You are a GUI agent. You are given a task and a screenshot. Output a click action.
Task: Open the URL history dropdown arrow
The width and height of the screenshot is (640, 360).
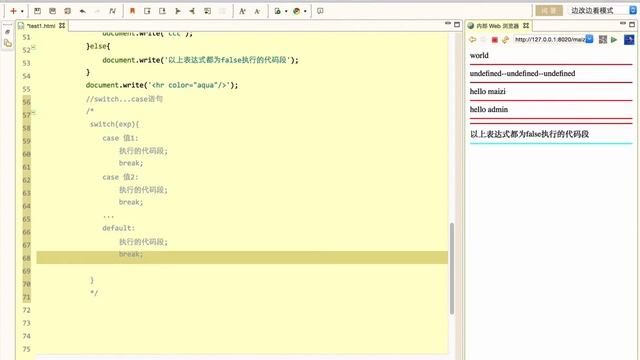(589, 39)
